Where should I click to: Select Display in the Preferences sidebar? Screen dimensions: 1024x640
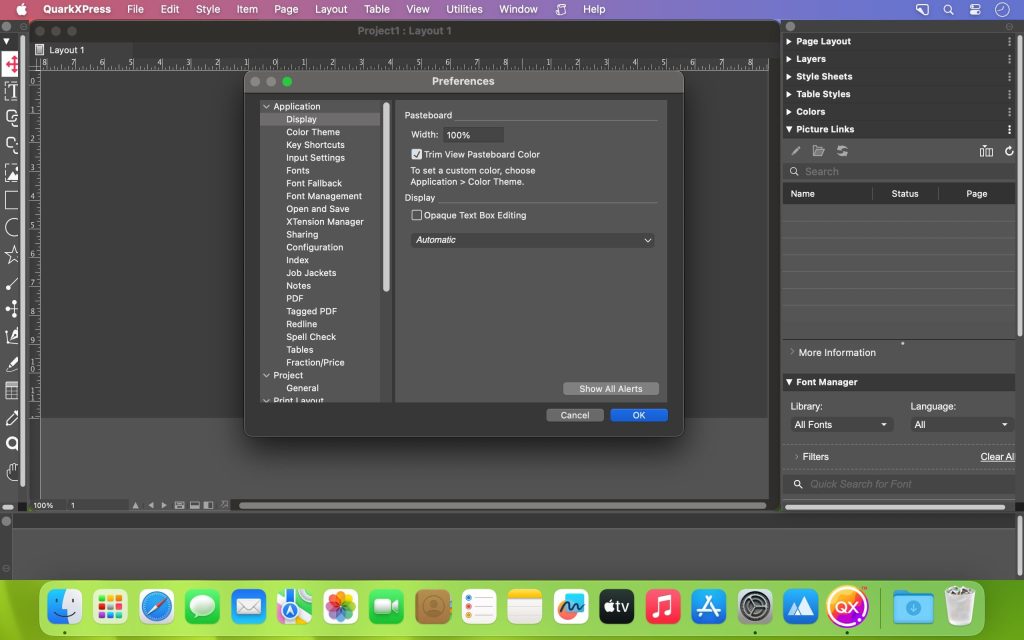pyautogui.click(x=302, y=118)
